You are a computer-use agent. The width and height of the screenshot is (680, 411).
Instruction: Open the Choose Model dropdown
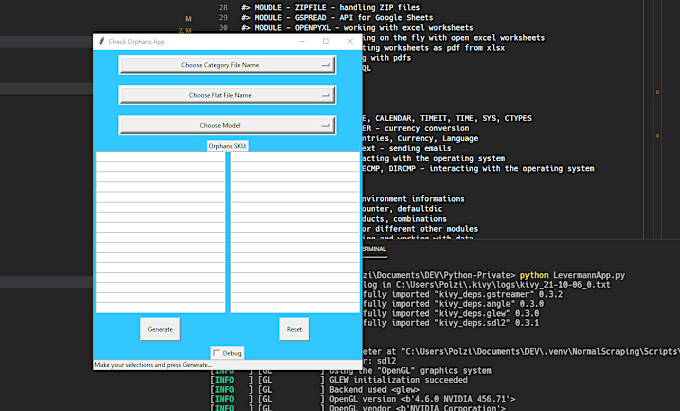pos(227,125)
